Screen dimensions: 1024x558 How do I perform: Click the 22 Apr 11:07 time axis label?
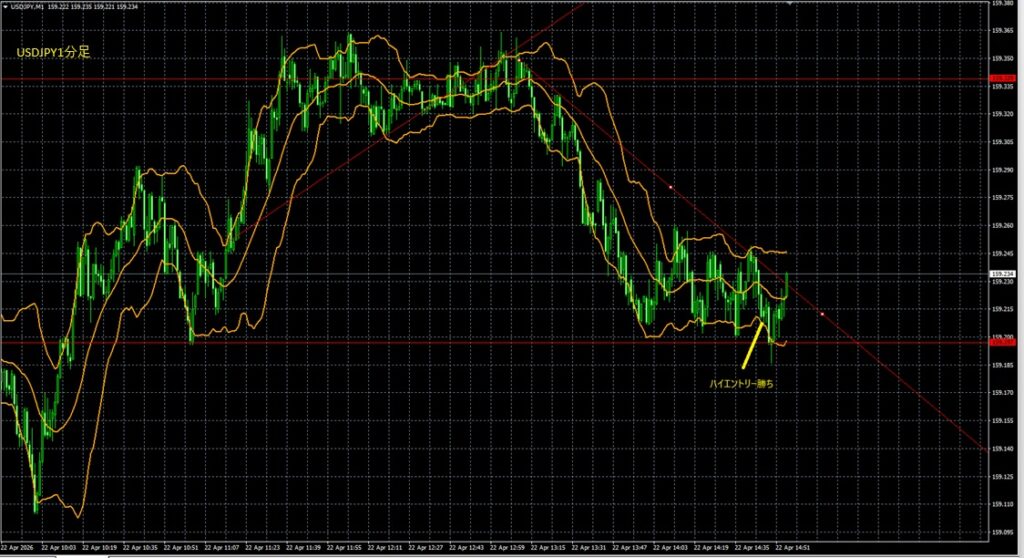pyautogui.click(x=222, y=548)
